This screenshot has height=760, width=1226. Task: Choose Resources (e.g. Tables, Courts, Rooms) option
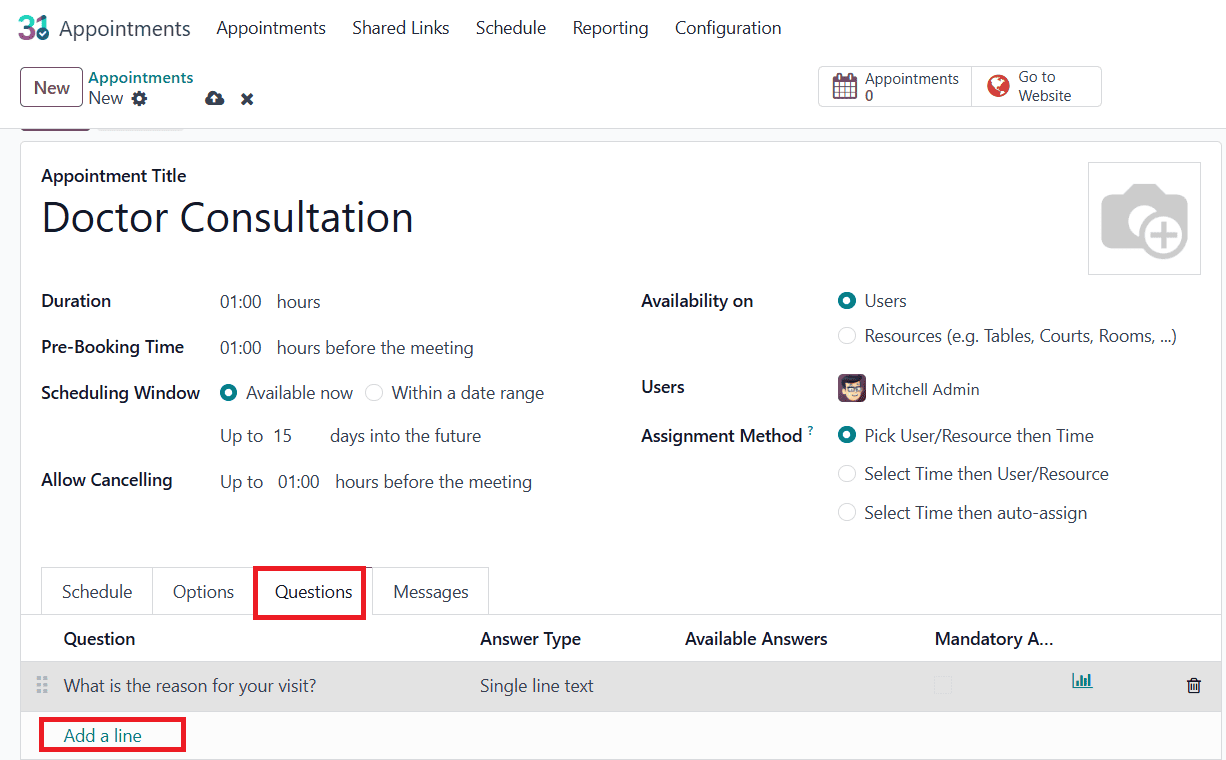point(847,336)
